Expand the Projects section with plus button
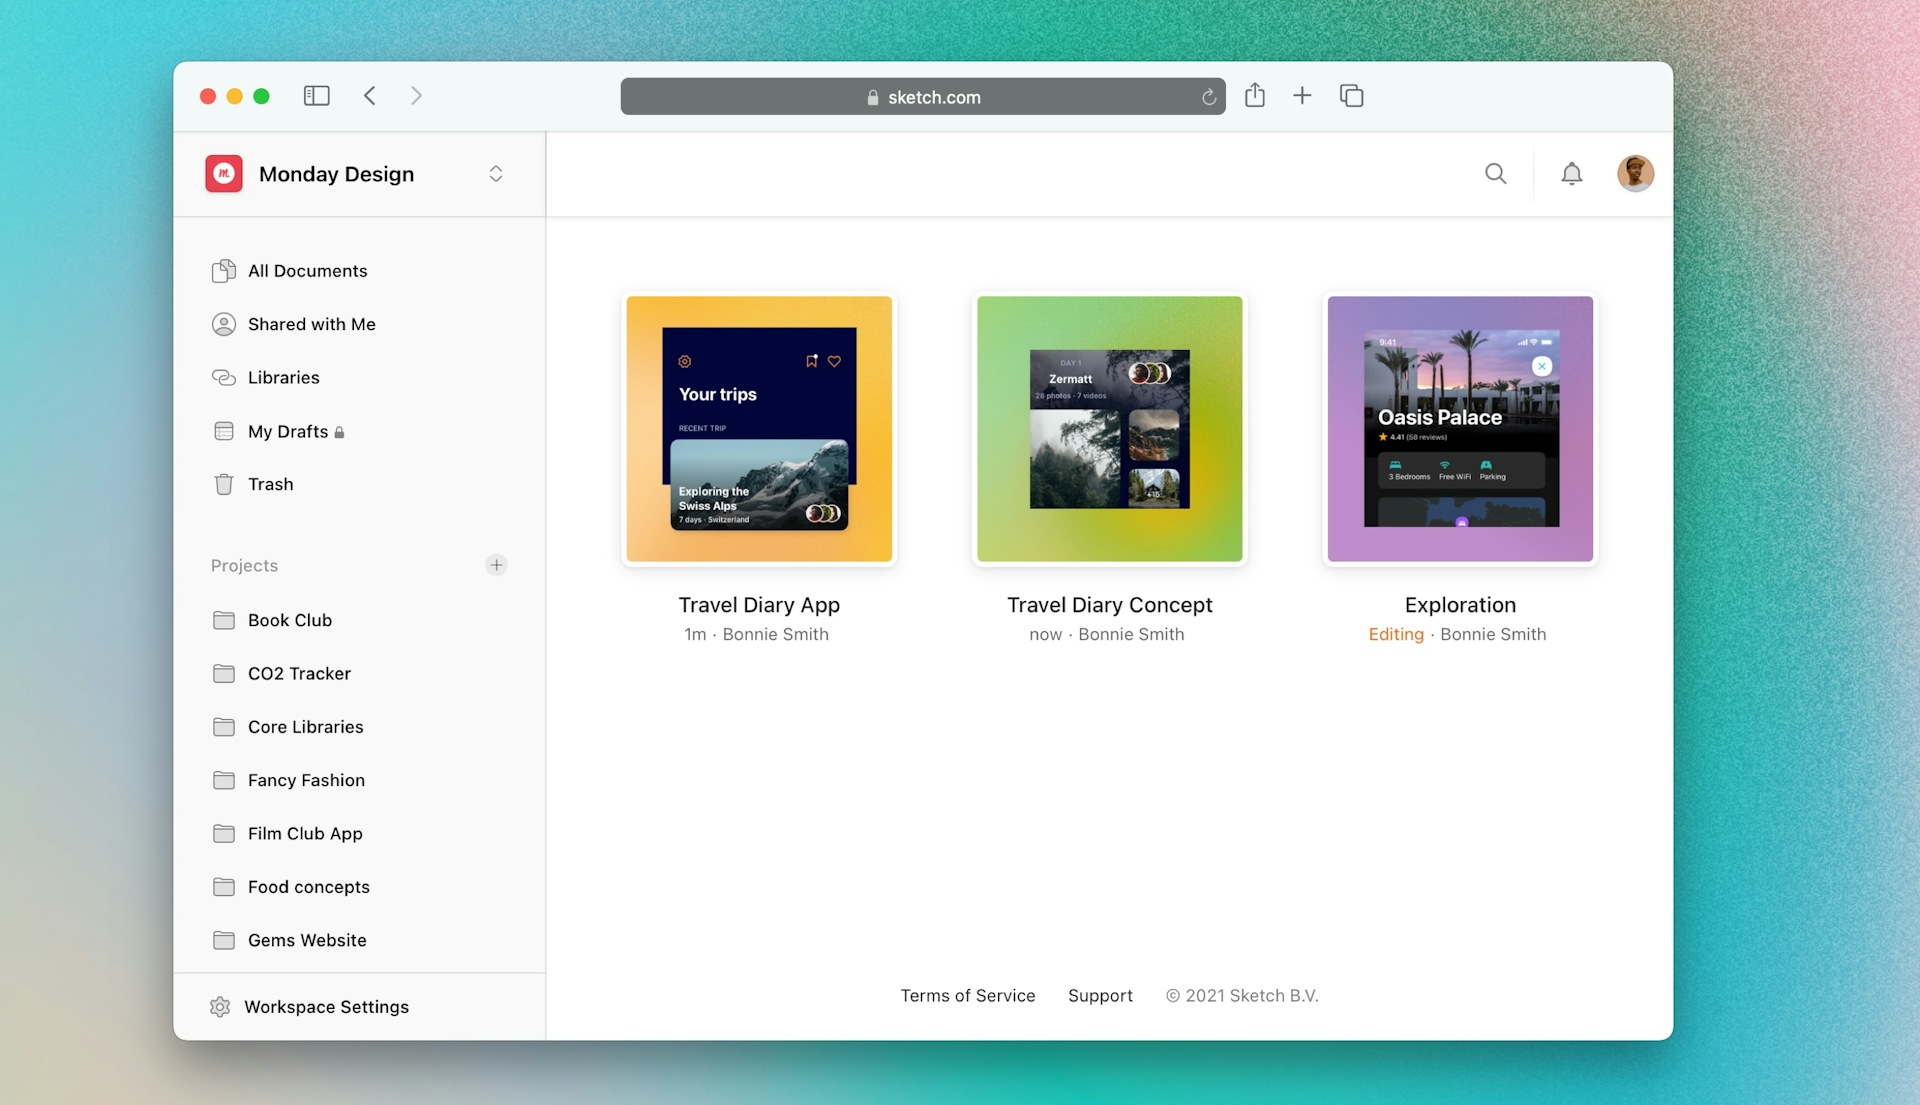Viewport: 1920px width, 1105px height. click(x=497, y=564)
